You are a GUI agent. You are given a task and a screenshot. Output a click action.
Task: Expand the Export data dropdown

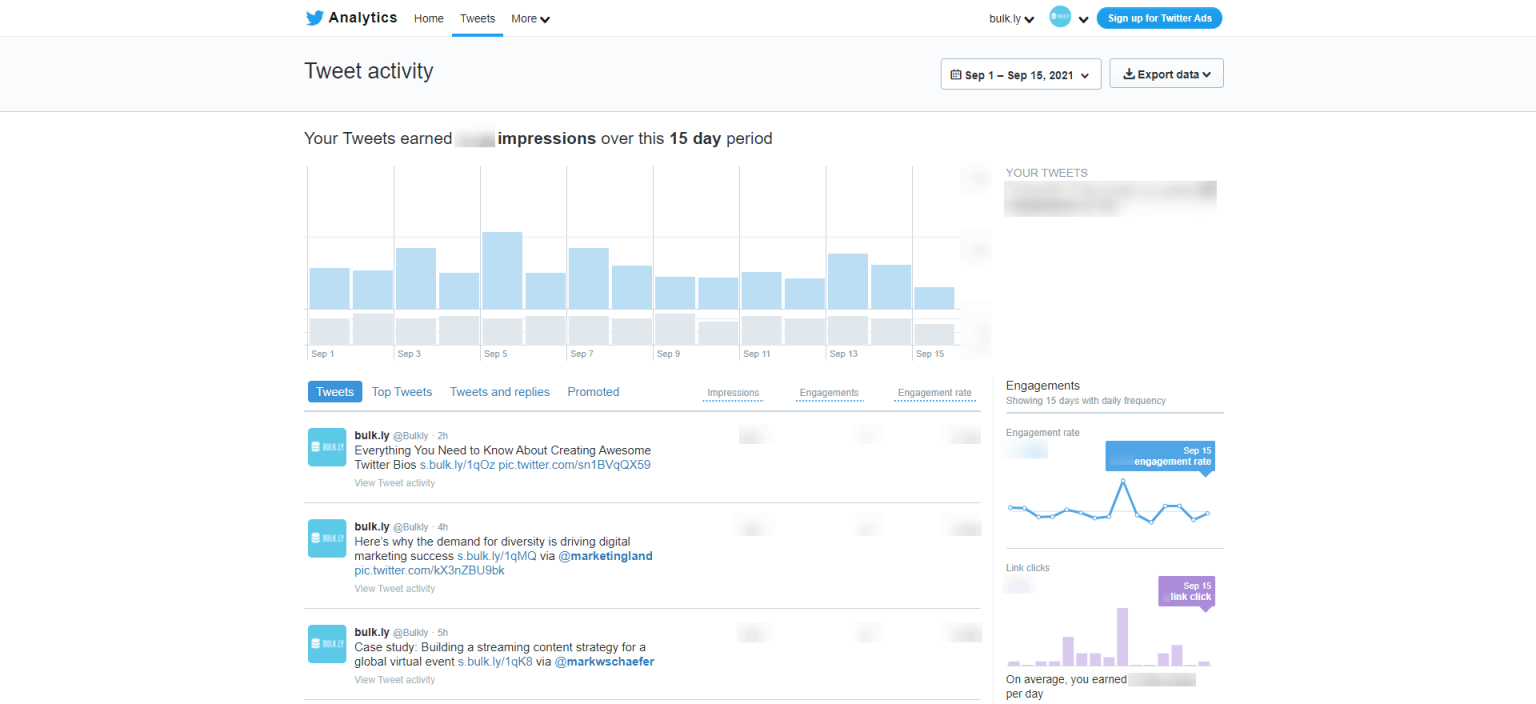tap(1167, 74)
